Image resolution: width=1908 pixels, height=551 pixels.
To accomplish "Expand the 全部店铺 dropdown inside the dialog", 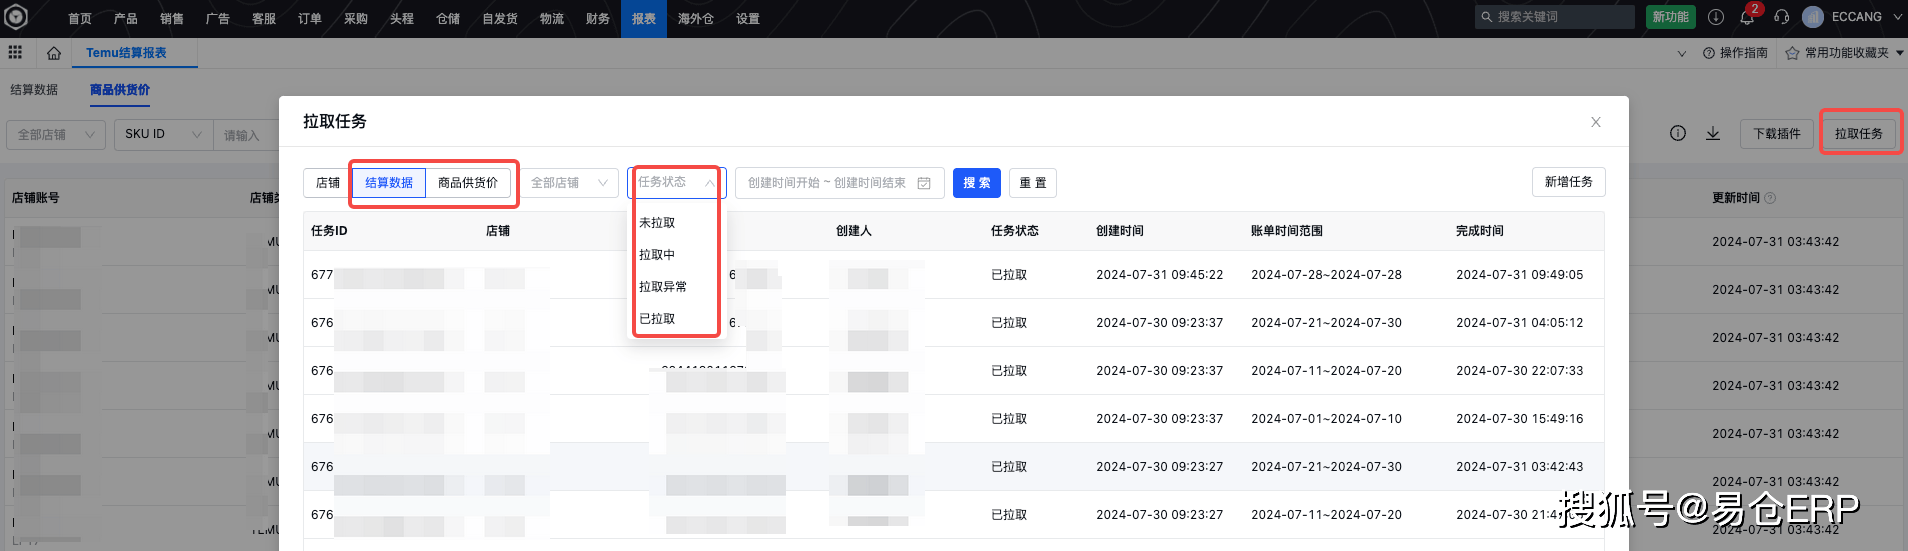I will [x=568, y=183].
